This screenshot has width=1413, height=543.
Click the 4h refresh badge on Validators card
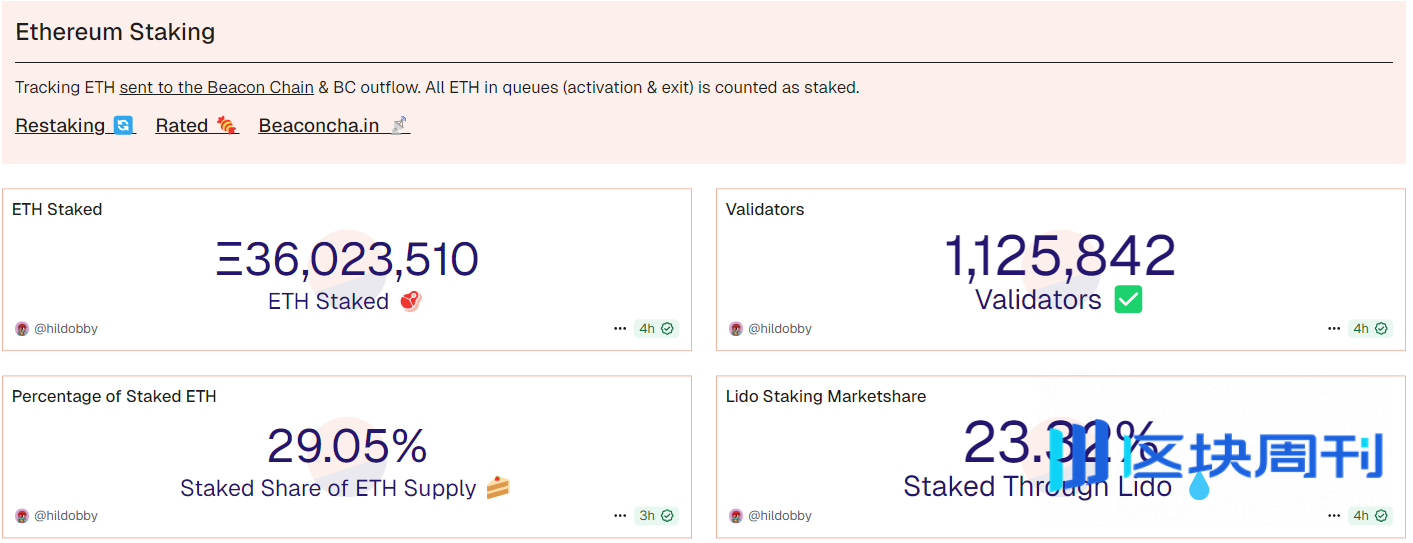coord(1370,328)
